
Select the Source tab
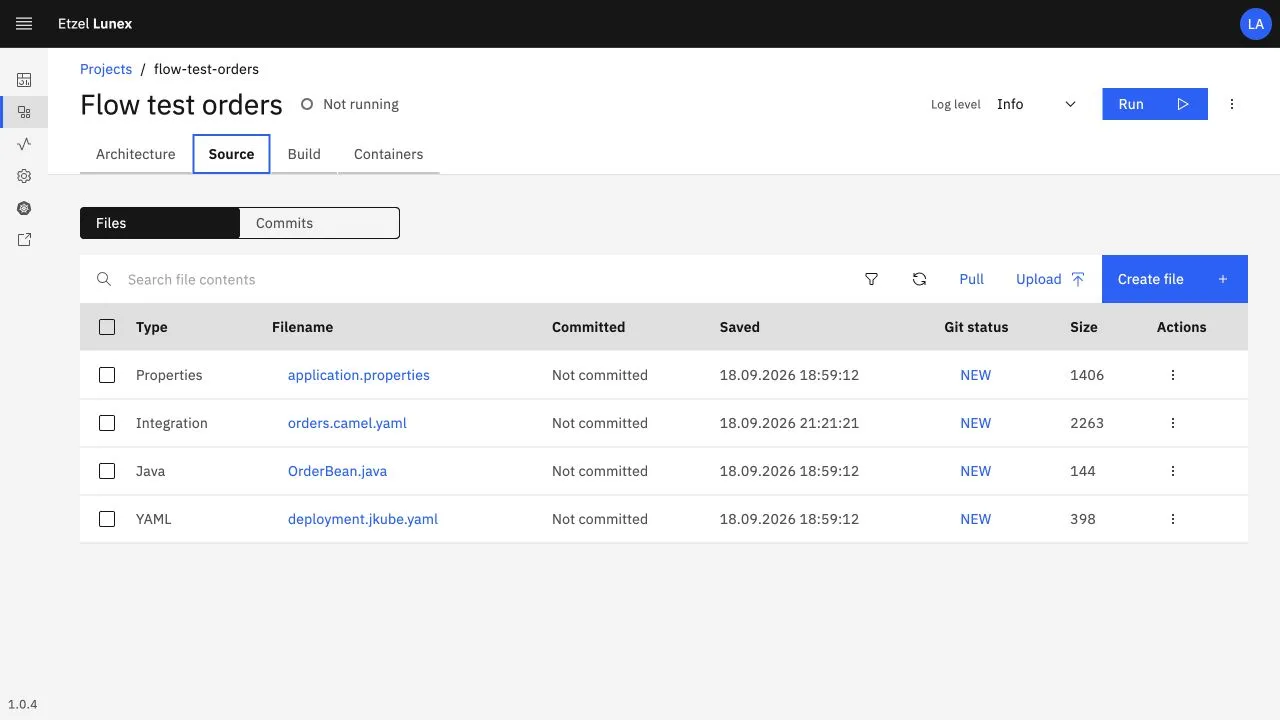231,154
